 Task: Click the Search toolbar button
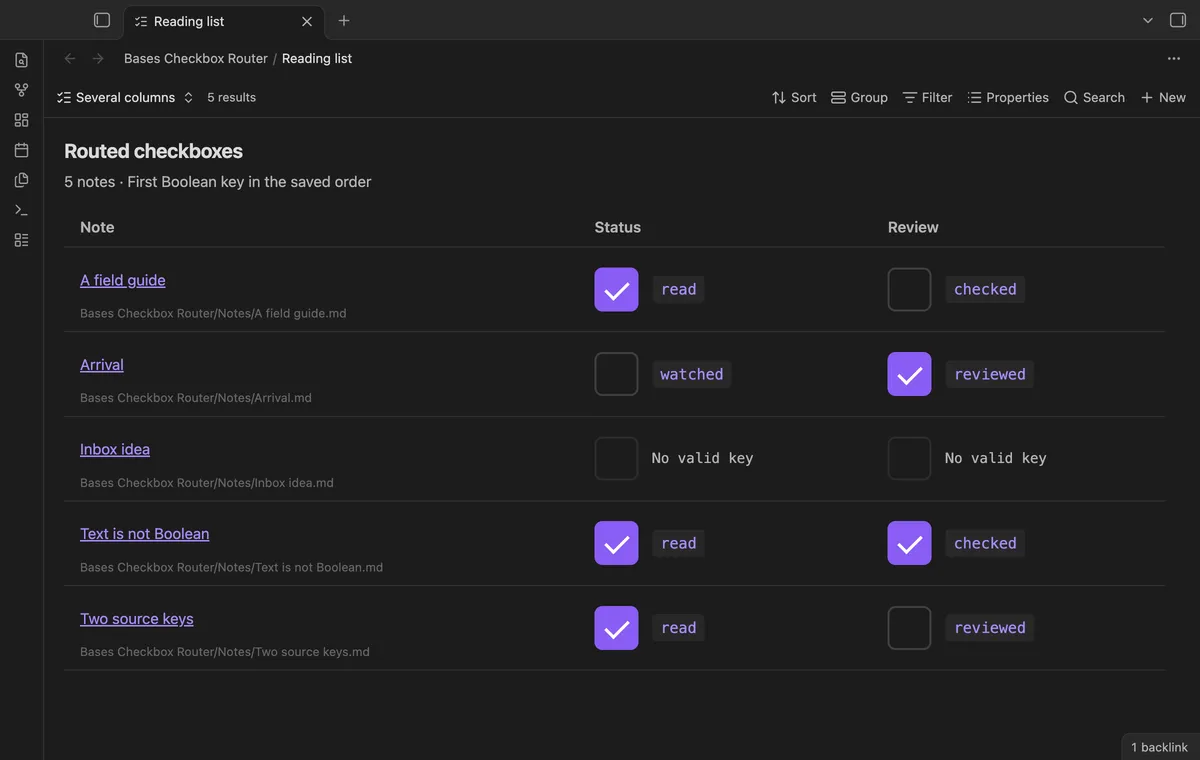coord(1094,97)
